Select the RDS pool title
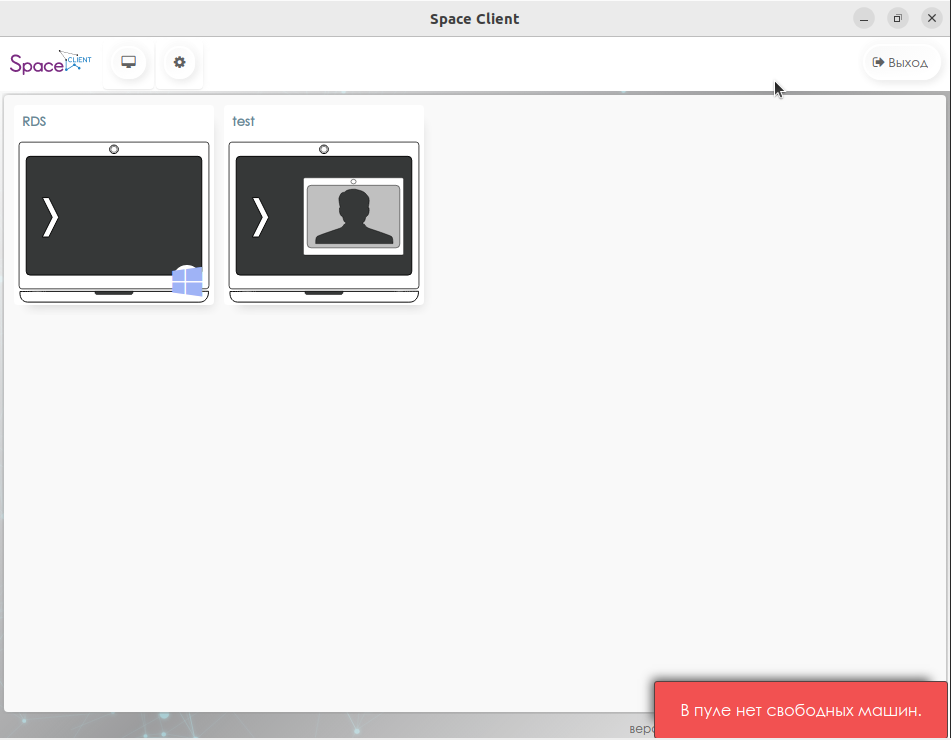The height and width of the screenshot is (740, 951). (35, 121)
